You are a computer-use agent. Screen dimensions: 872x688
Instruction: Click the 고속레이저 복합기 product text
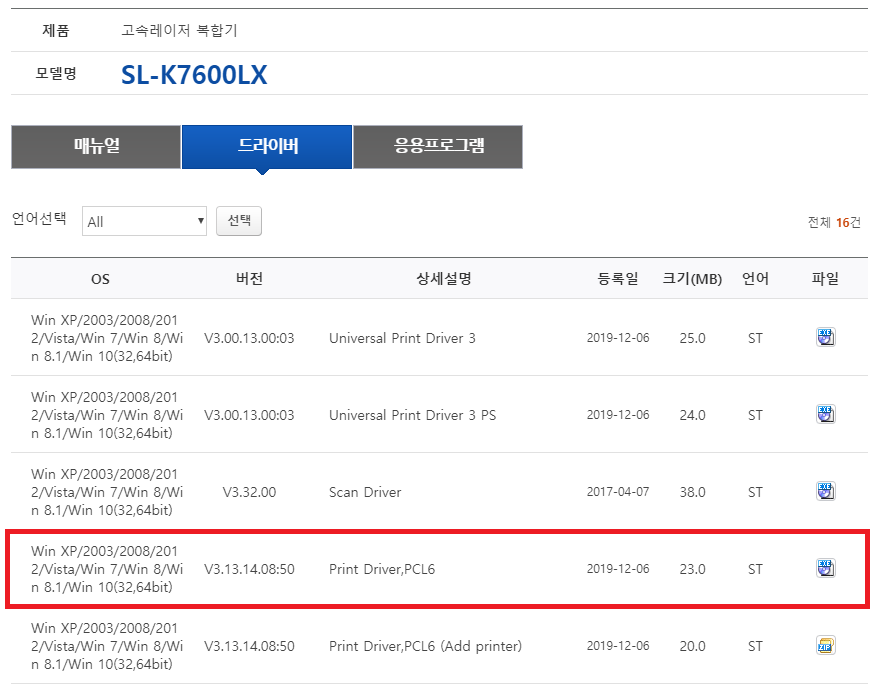point(179,30)
